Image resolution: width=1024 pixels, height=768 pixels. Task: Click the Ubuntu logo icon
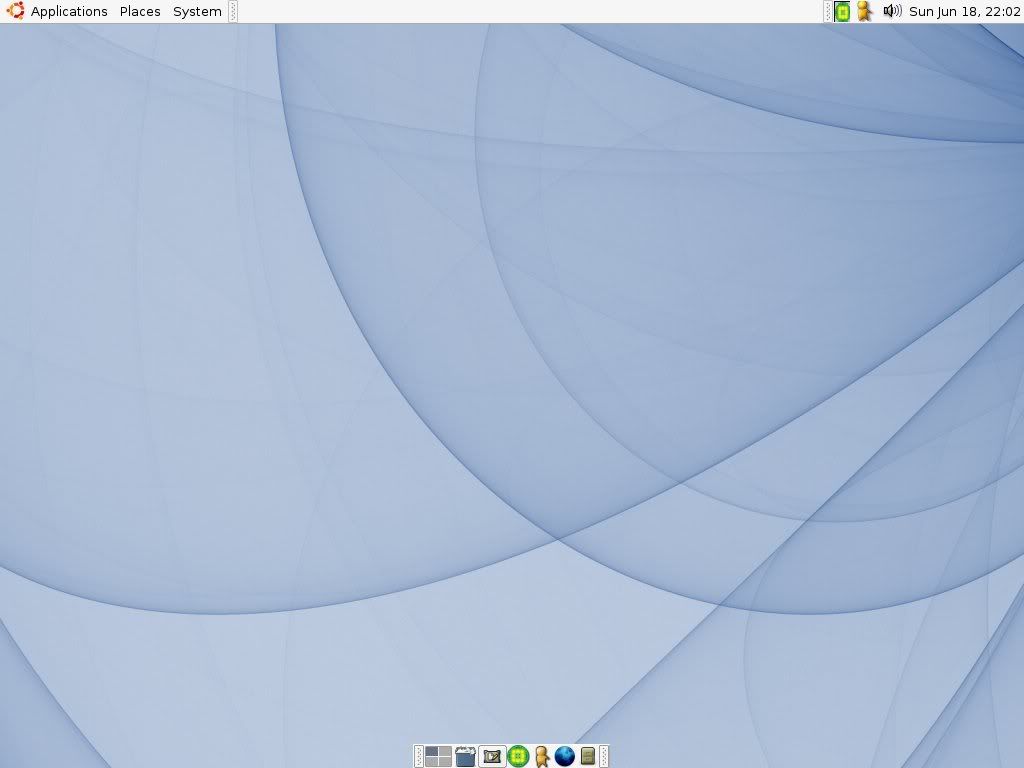[x=15, y=12]
